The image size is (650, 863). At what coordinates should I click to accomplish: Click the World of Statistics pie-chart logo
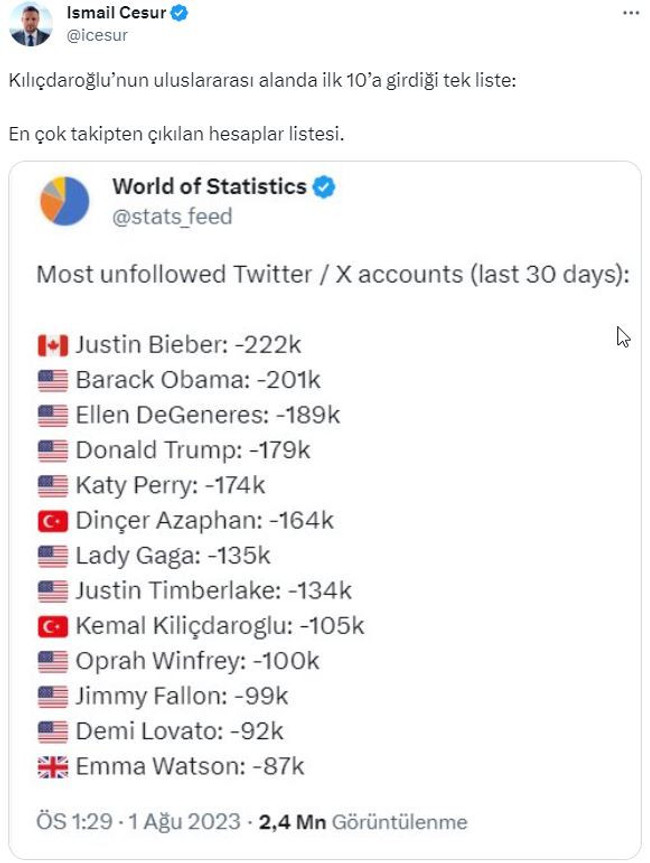pos(65,200)
